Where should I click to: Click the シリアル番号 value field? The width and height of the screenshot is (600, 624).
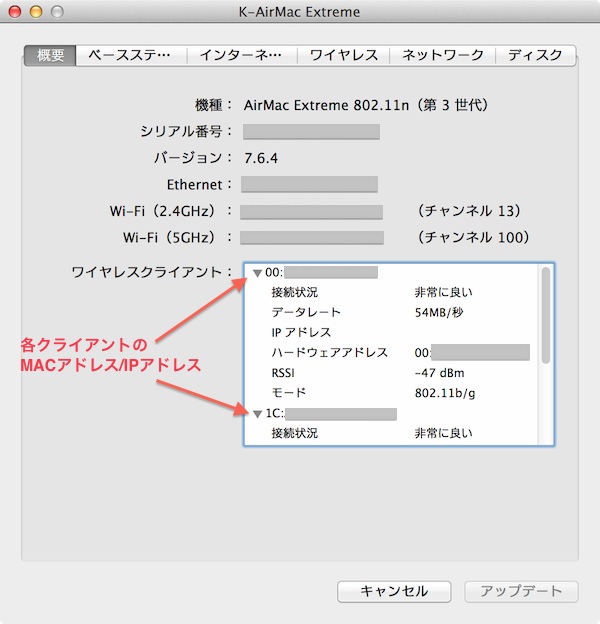(x=311, y=132)
